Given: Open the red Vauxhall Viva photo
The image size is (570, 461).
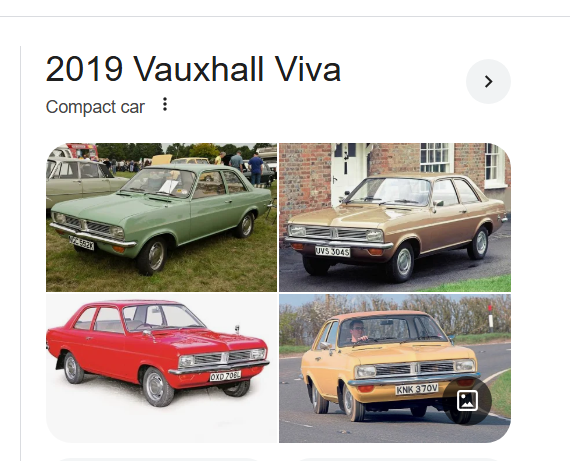Looking at the screenshot, I should tap(161, 368).
